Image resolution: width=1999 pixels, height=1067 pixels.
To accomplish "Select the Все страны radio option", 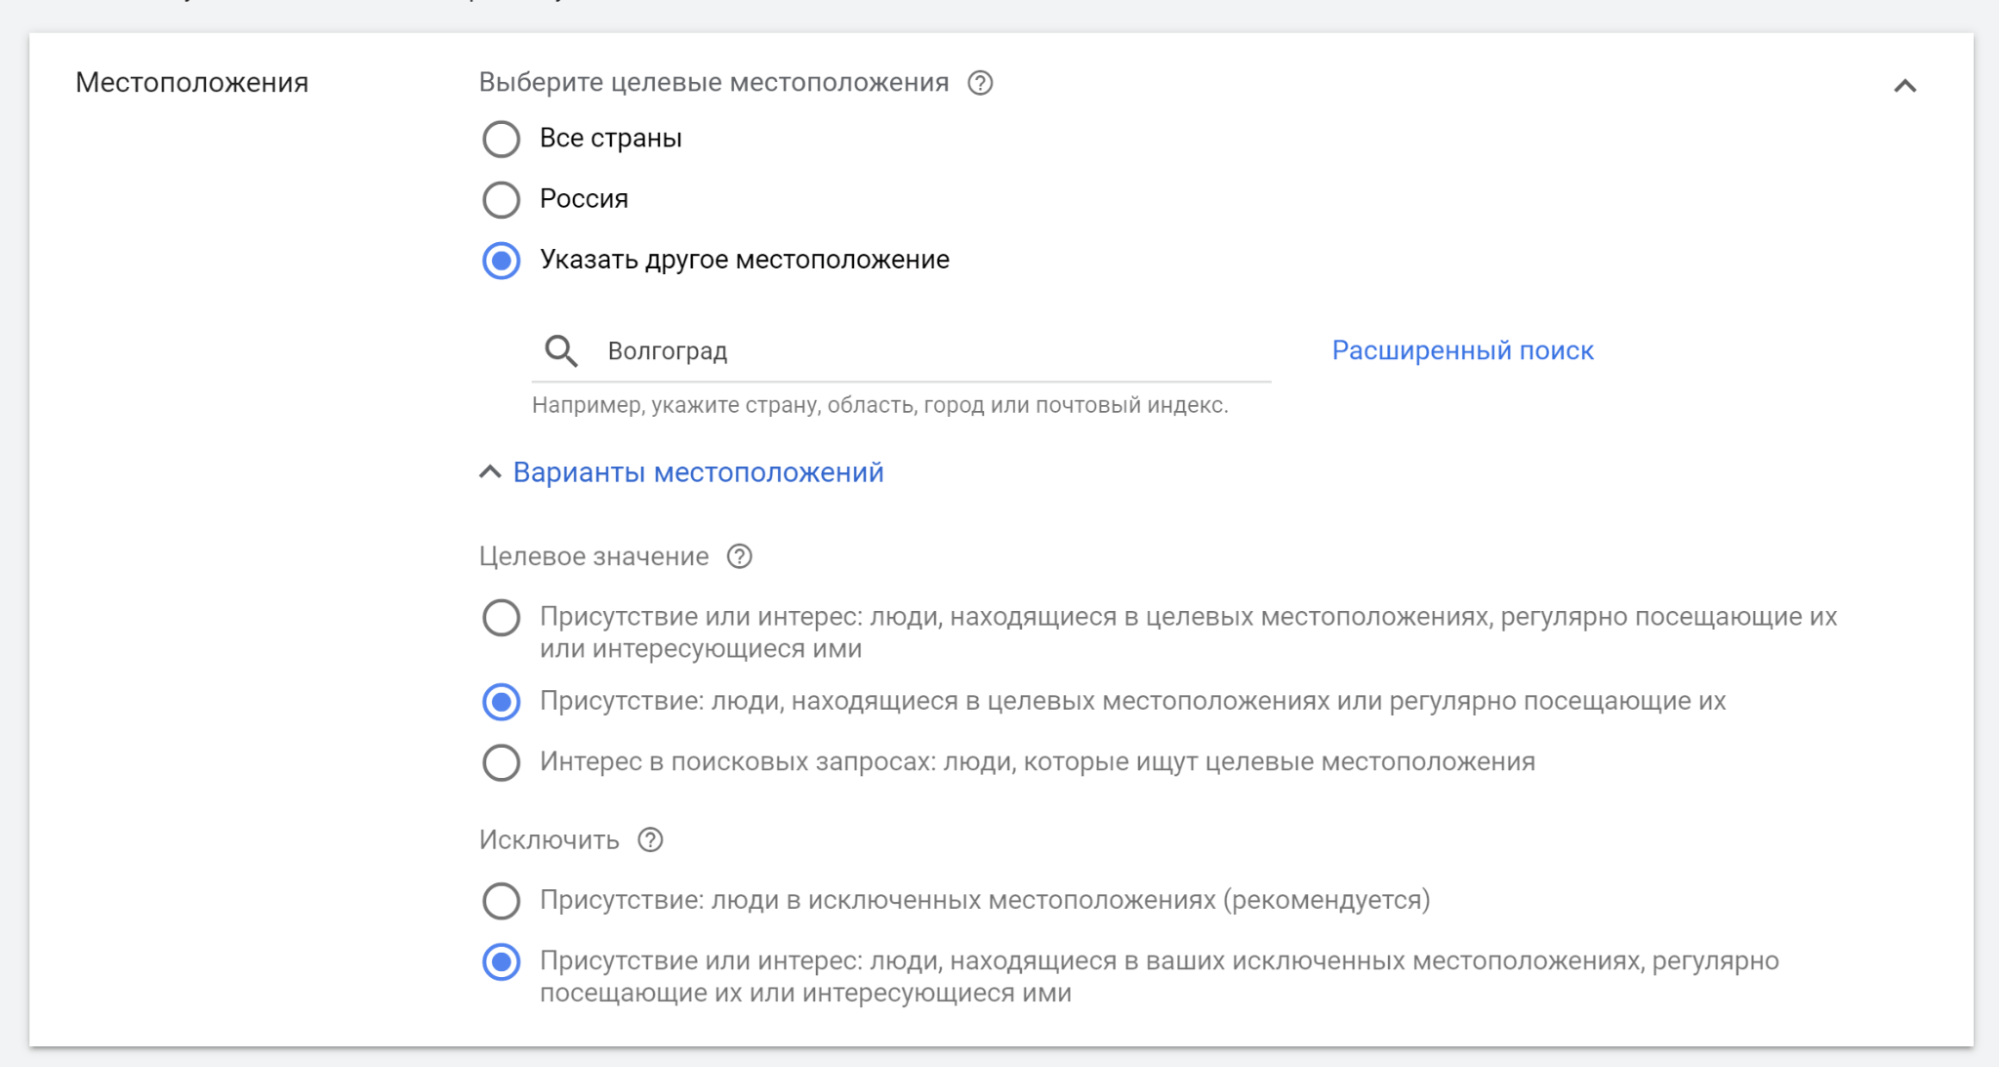I will 501,139.
